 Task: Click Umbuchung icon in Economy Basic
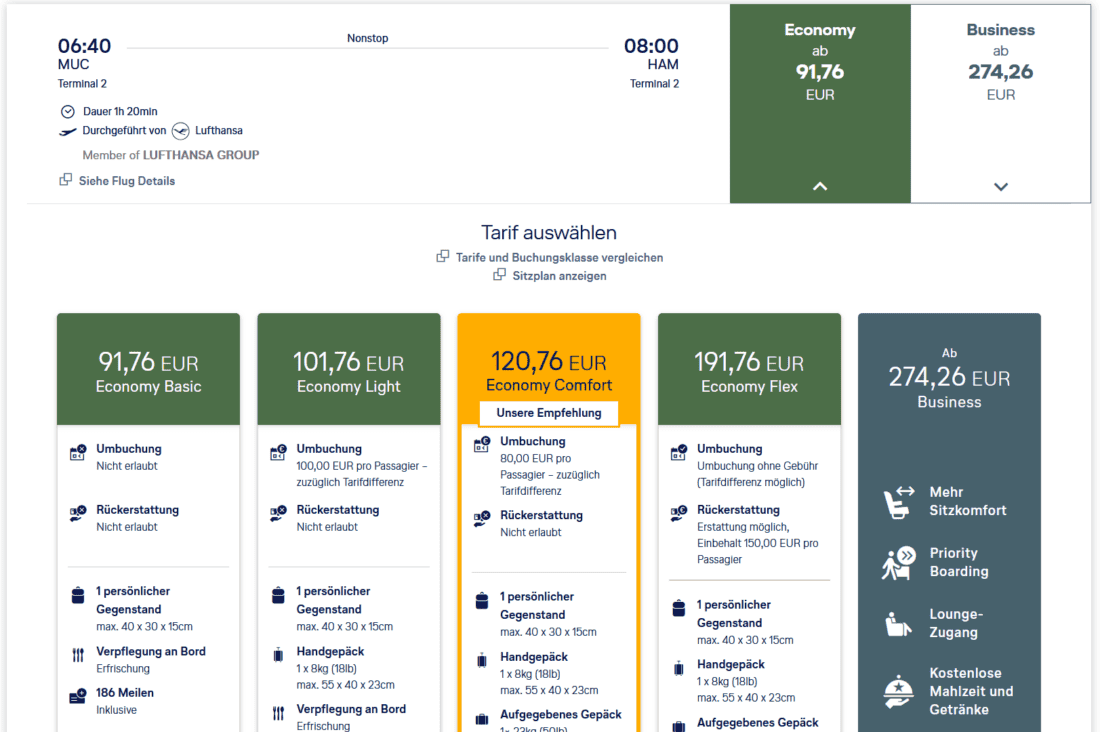[78, 453]
